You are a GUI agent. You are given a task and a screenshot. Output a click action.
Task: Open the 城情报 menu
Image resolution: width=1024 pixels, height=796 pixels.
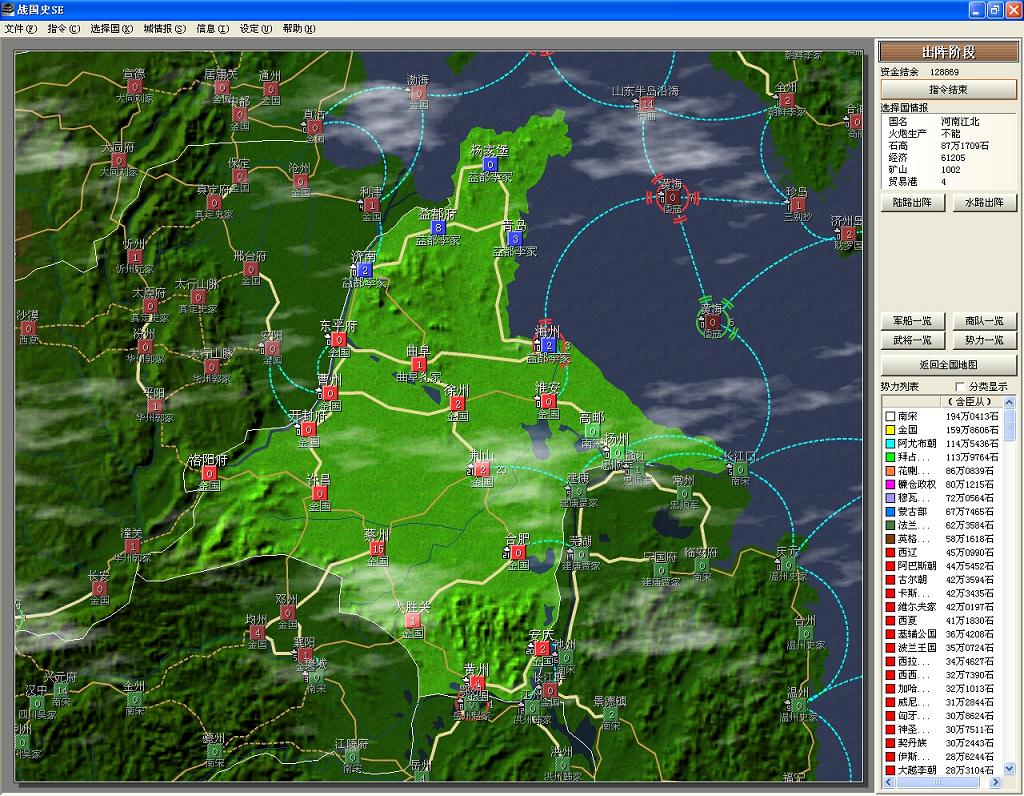tap(164, 29)
